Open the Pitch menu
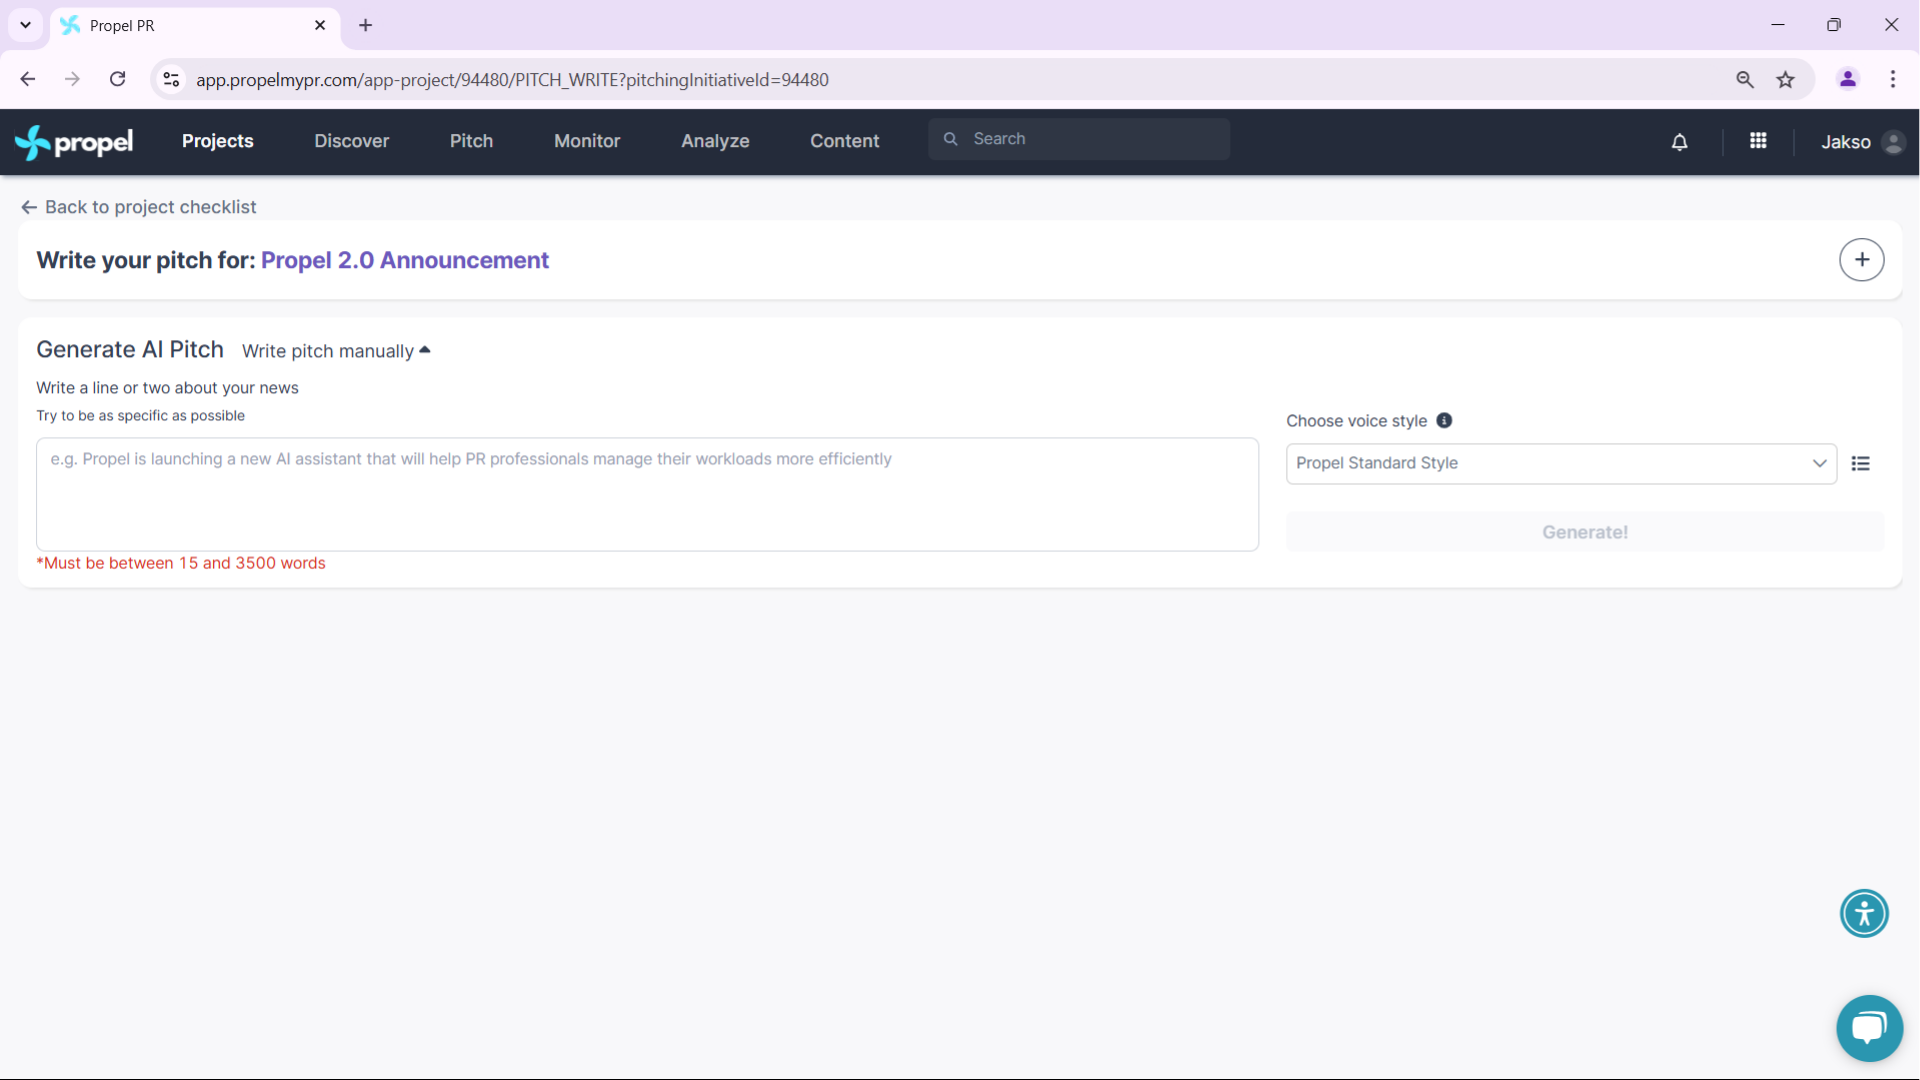Screen dimensions: 1920x1080 pyautogui.click(x=471, y=142)
